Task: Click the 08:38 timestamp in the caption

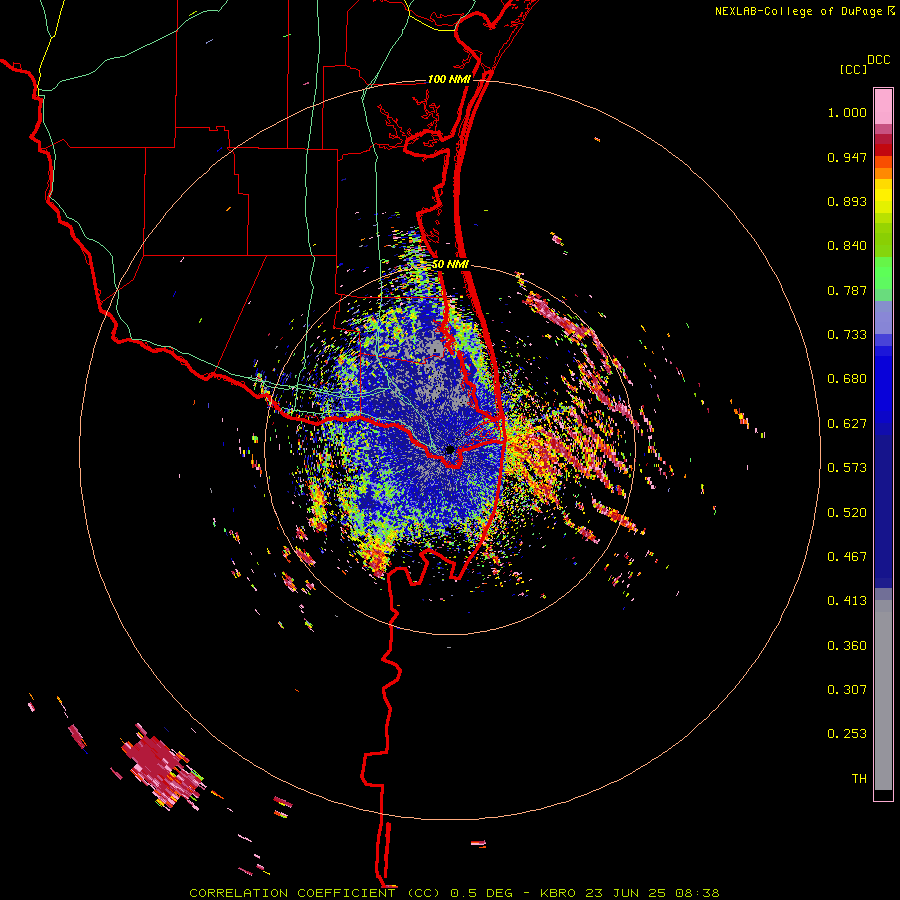Action: (698, 893)
